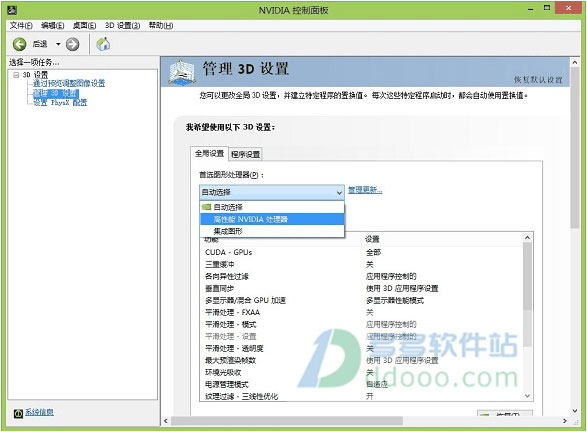Screen dimensions: 587x432
Task: Collapse the 3D 设置 tree node
Action: click(16, 75)
